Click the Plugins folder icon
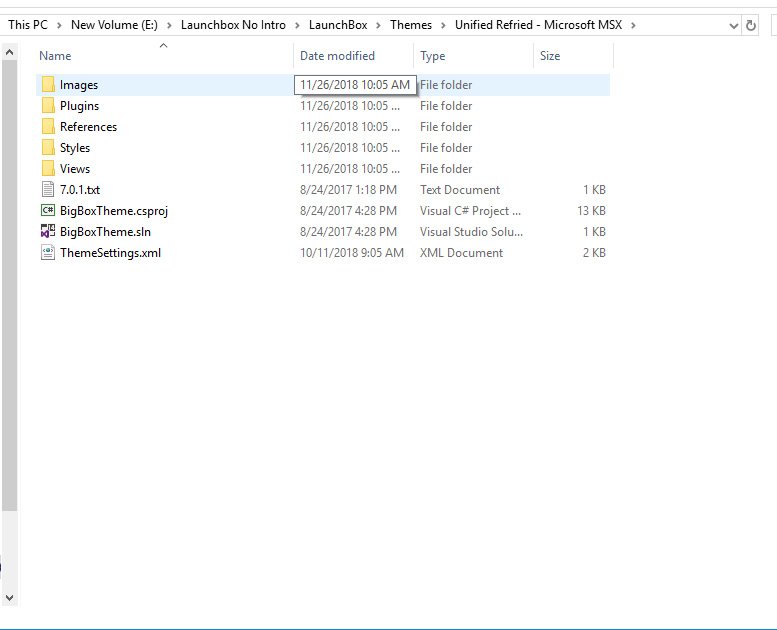 click(48, 106)
